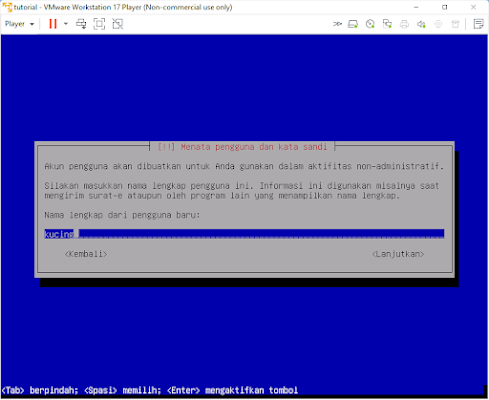Open the removable USB storage icon
The height and width of the screenshot is (400, 489).
pyautogui.click(x=455, y=24)
